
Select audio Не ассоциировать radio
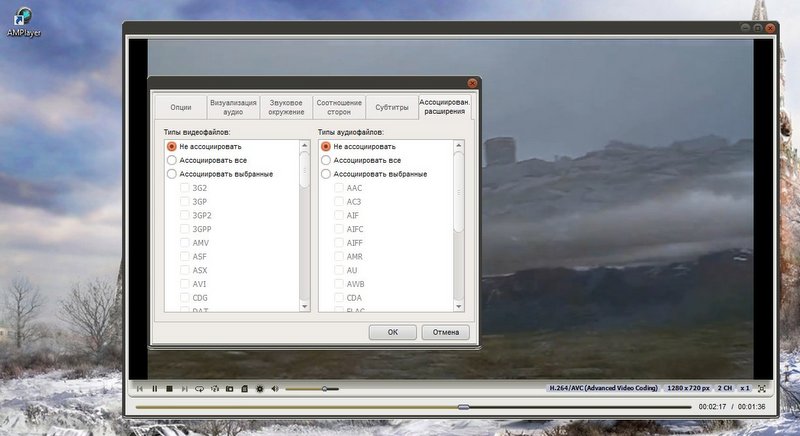click(326, 146)
